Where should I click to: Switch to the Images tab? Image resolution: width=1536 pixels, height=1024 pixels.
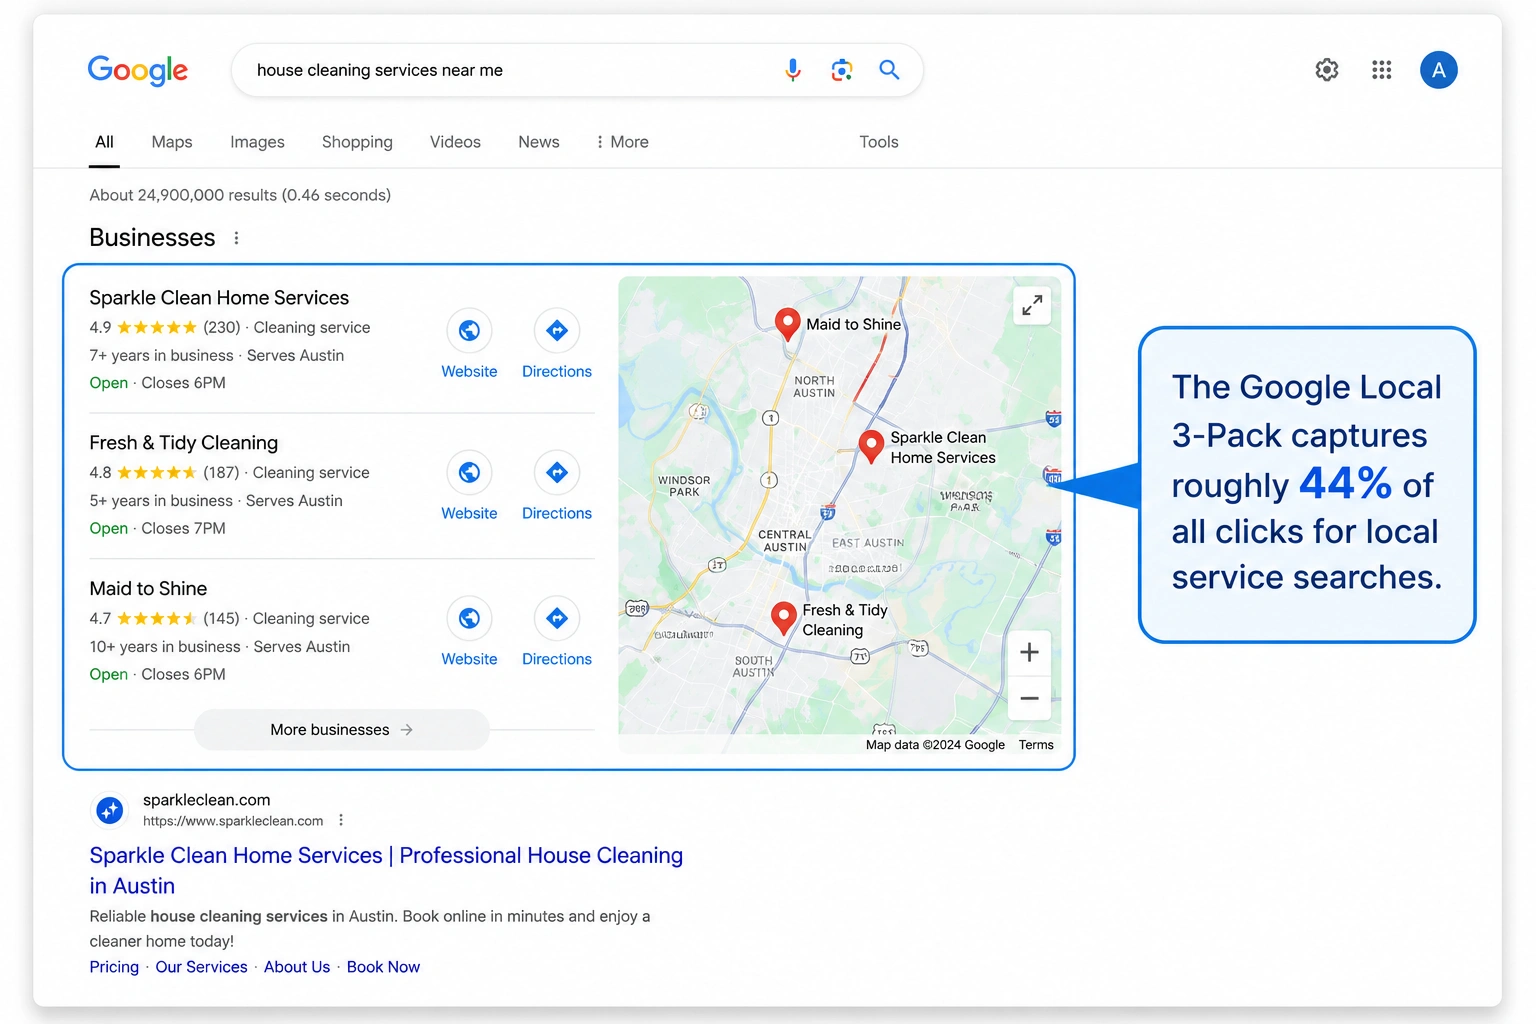pyautogui.click(x=257, y=142)
